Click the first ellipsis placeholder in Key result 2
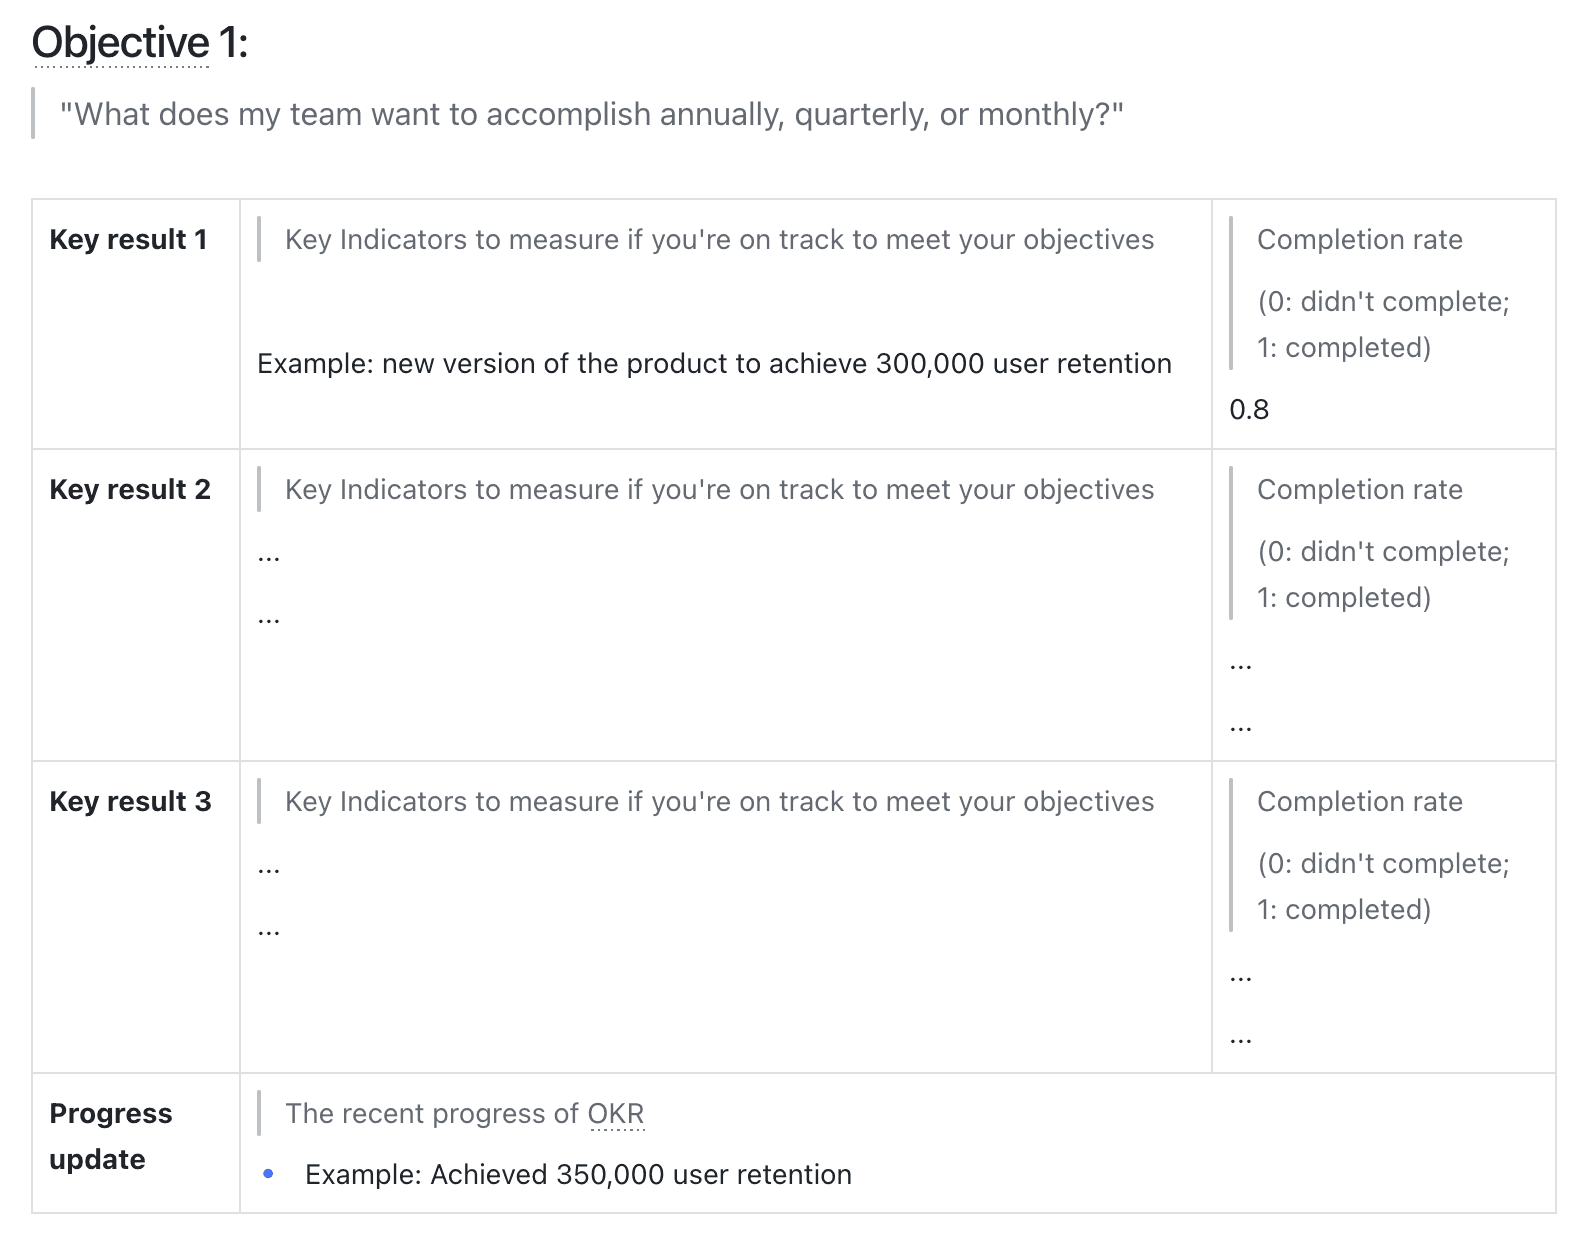 (269, 558)
